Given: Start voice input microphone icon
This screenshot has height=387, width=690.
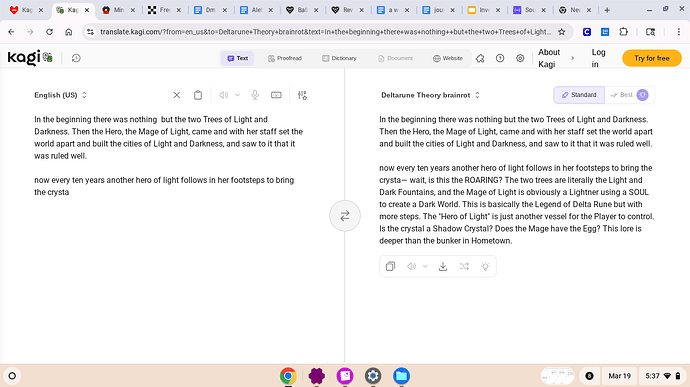Looking at the screenshot, I should pos(255,95).
